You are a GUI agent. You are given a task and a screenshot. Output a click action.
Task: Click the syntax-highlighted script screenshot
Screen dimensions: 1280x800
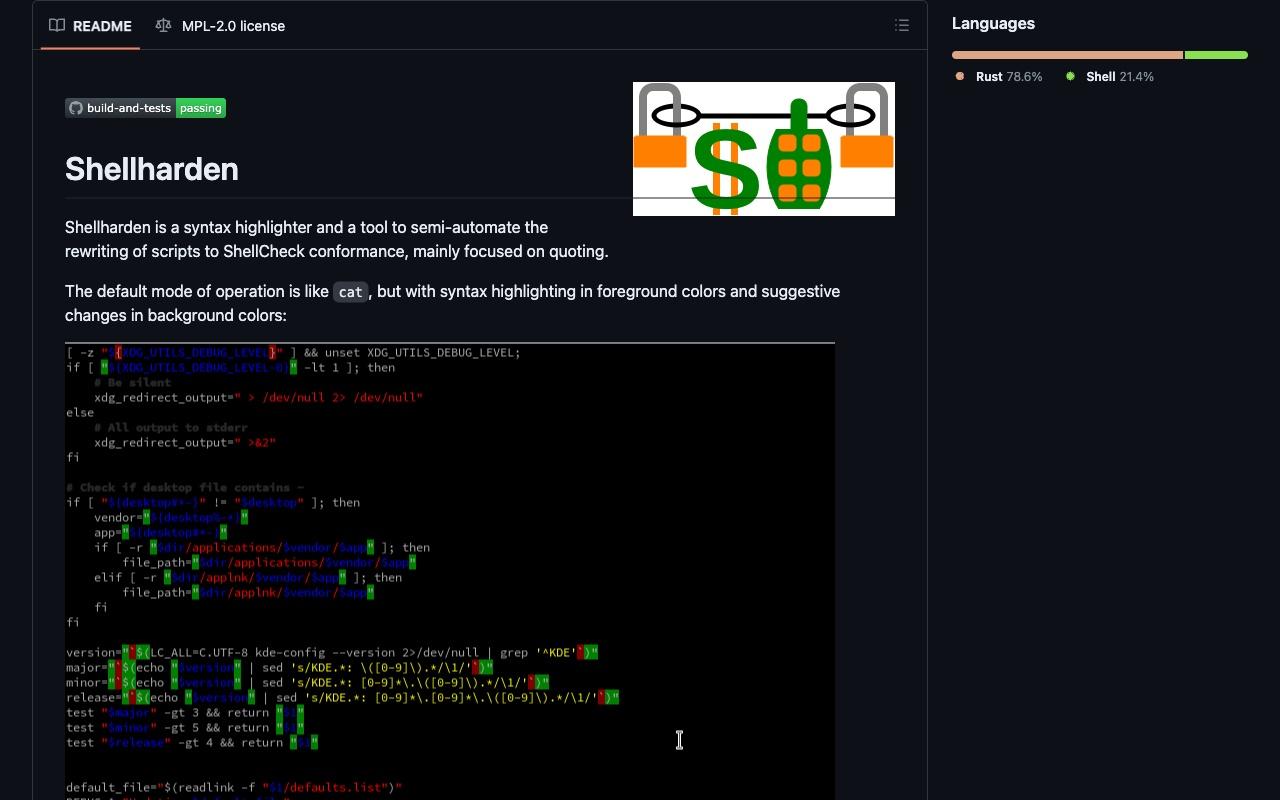[450, 571]
